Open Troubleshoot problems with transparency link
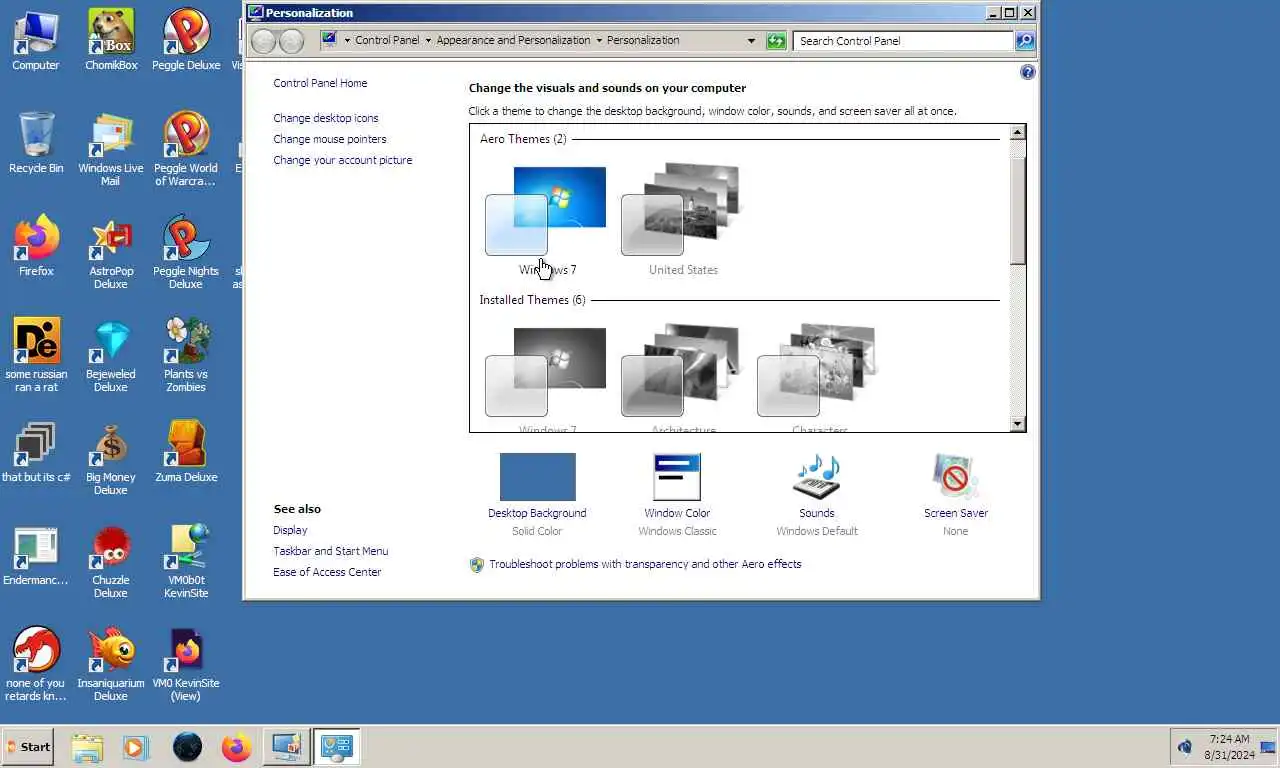This screenshot has height=768, width=1280. 645,564
